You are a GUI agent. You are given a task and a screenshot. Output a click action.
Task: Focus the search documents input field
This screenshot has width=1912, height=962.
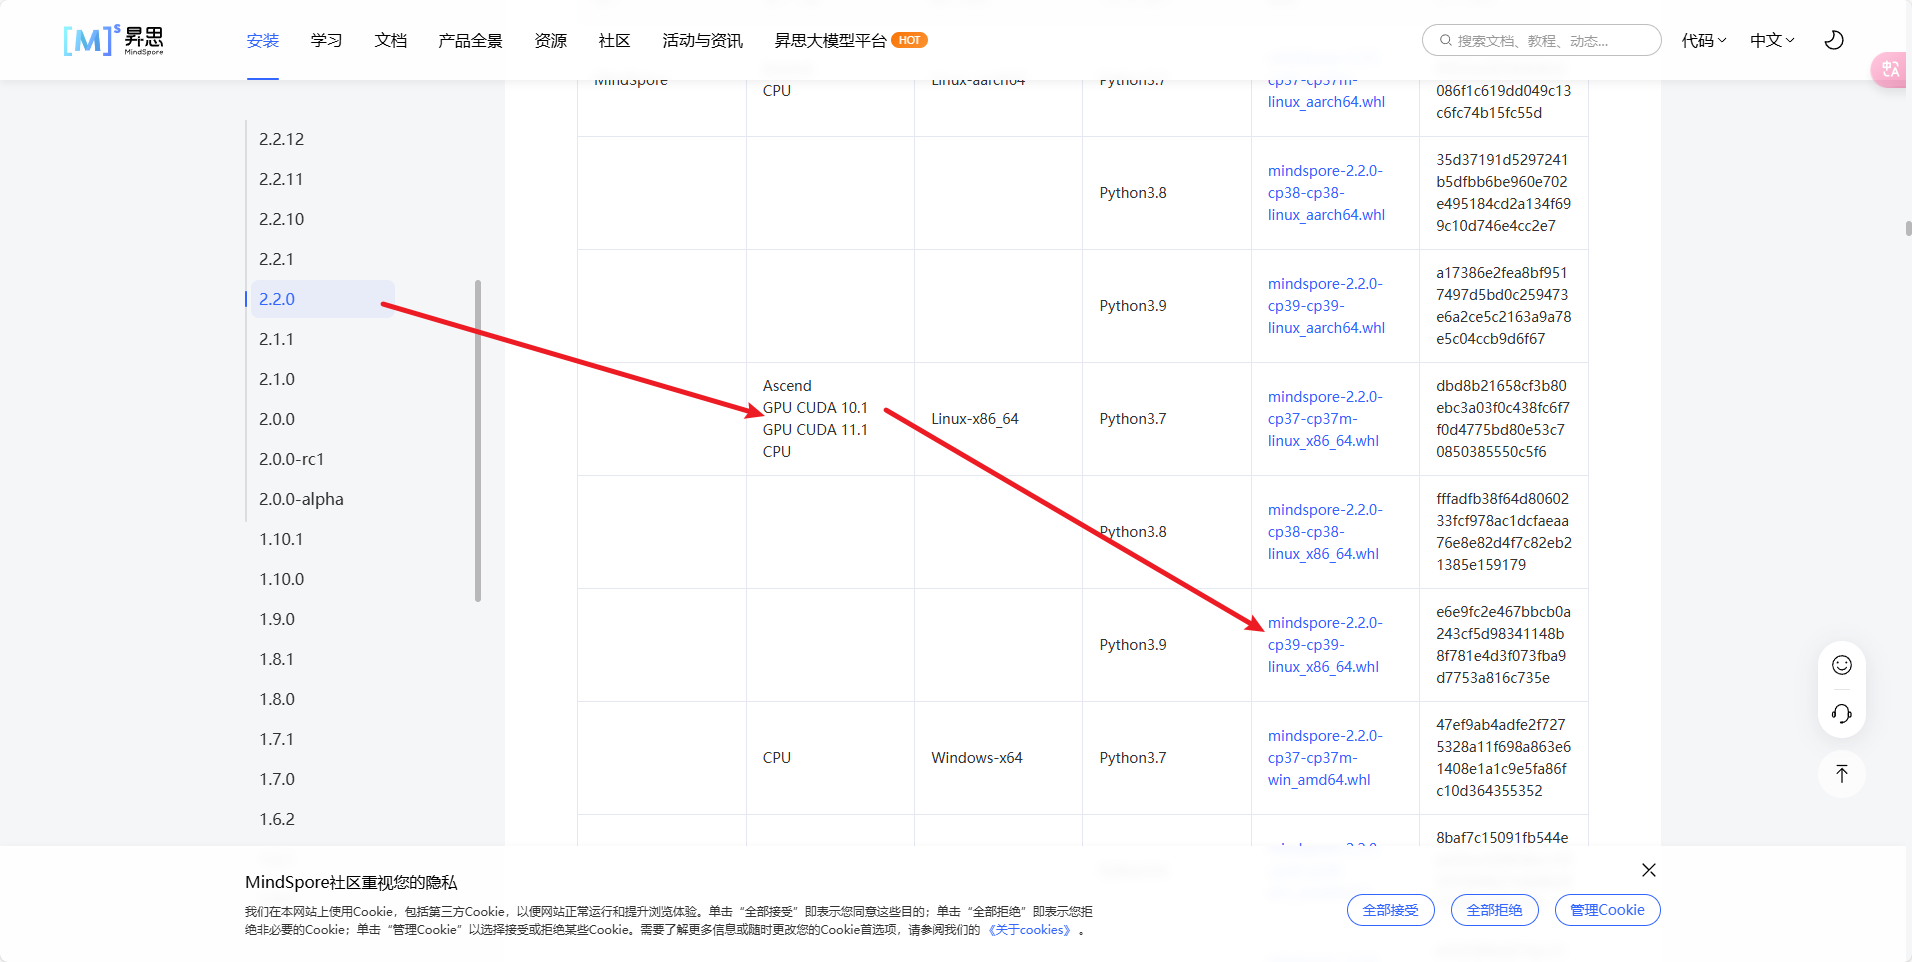click(1541, 40)
